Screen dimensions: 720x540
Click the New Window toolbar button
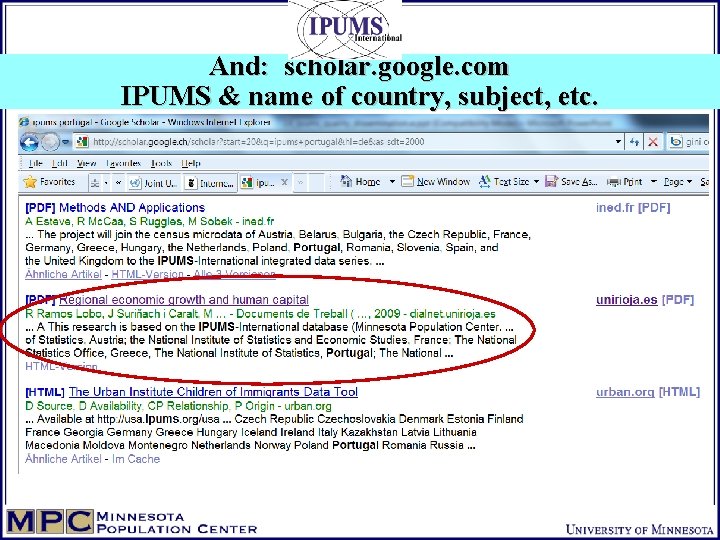tap(435, 182)
